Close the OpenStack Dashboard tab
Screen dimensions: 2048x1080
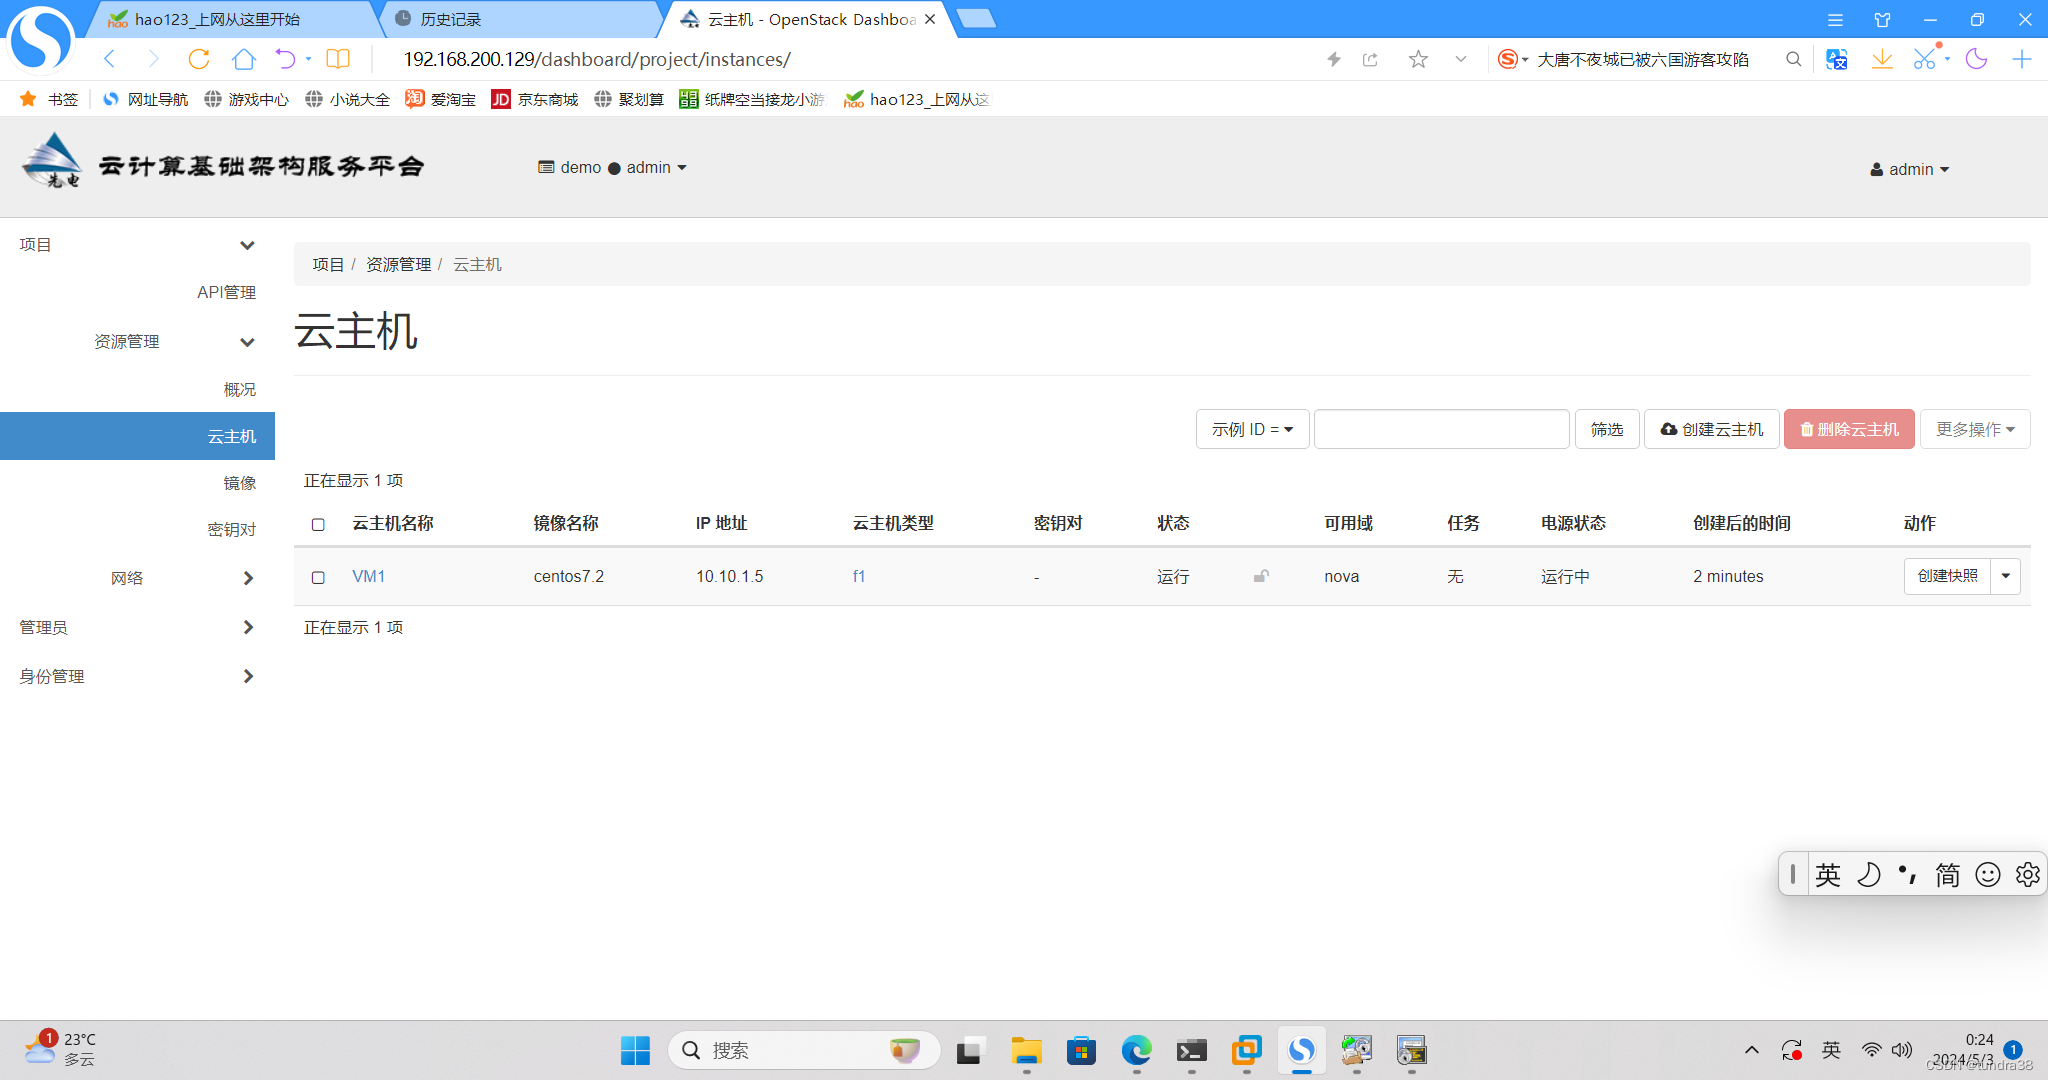(x=930, y=19)
